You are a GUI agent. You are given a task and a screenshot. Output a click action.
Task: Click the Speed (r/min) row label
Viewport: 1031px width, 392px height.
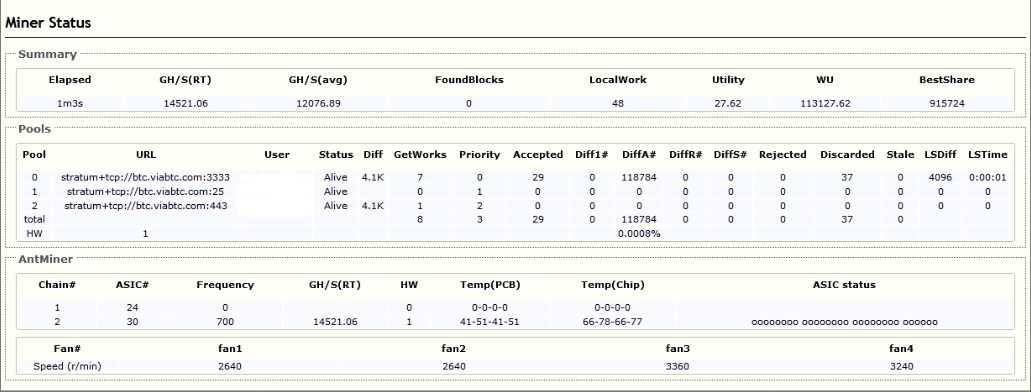(x=67, y=366)
